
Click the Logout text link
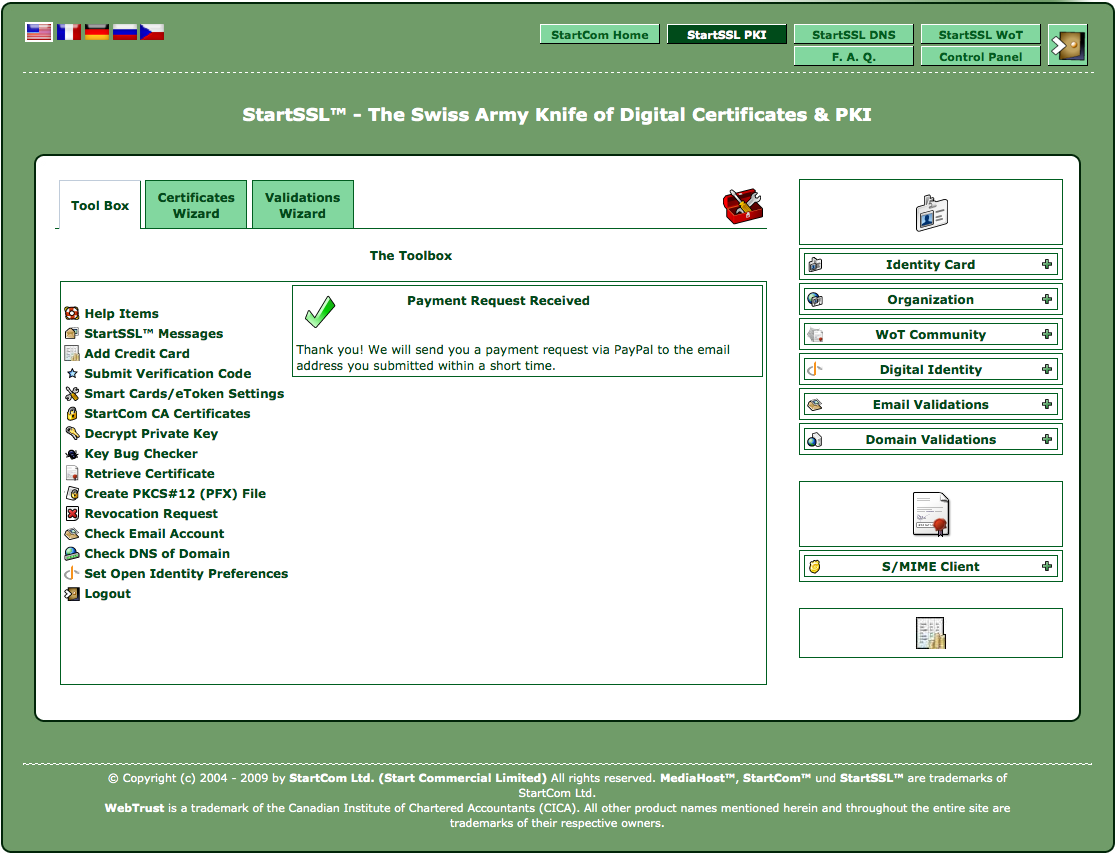point(107,593)
